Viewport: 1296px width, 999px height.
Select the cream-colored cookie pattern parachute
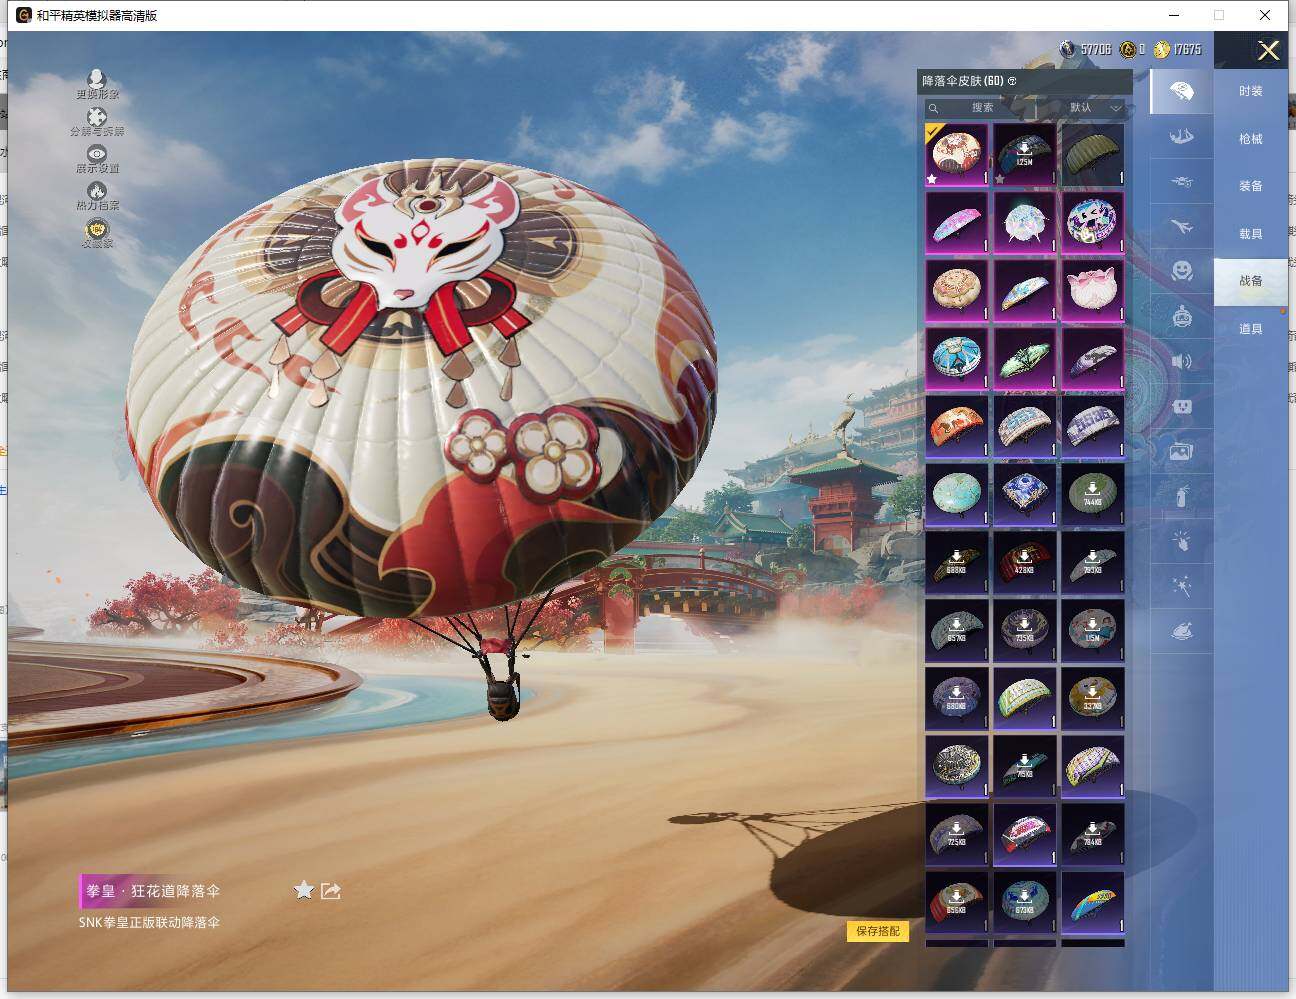(957, 291)
